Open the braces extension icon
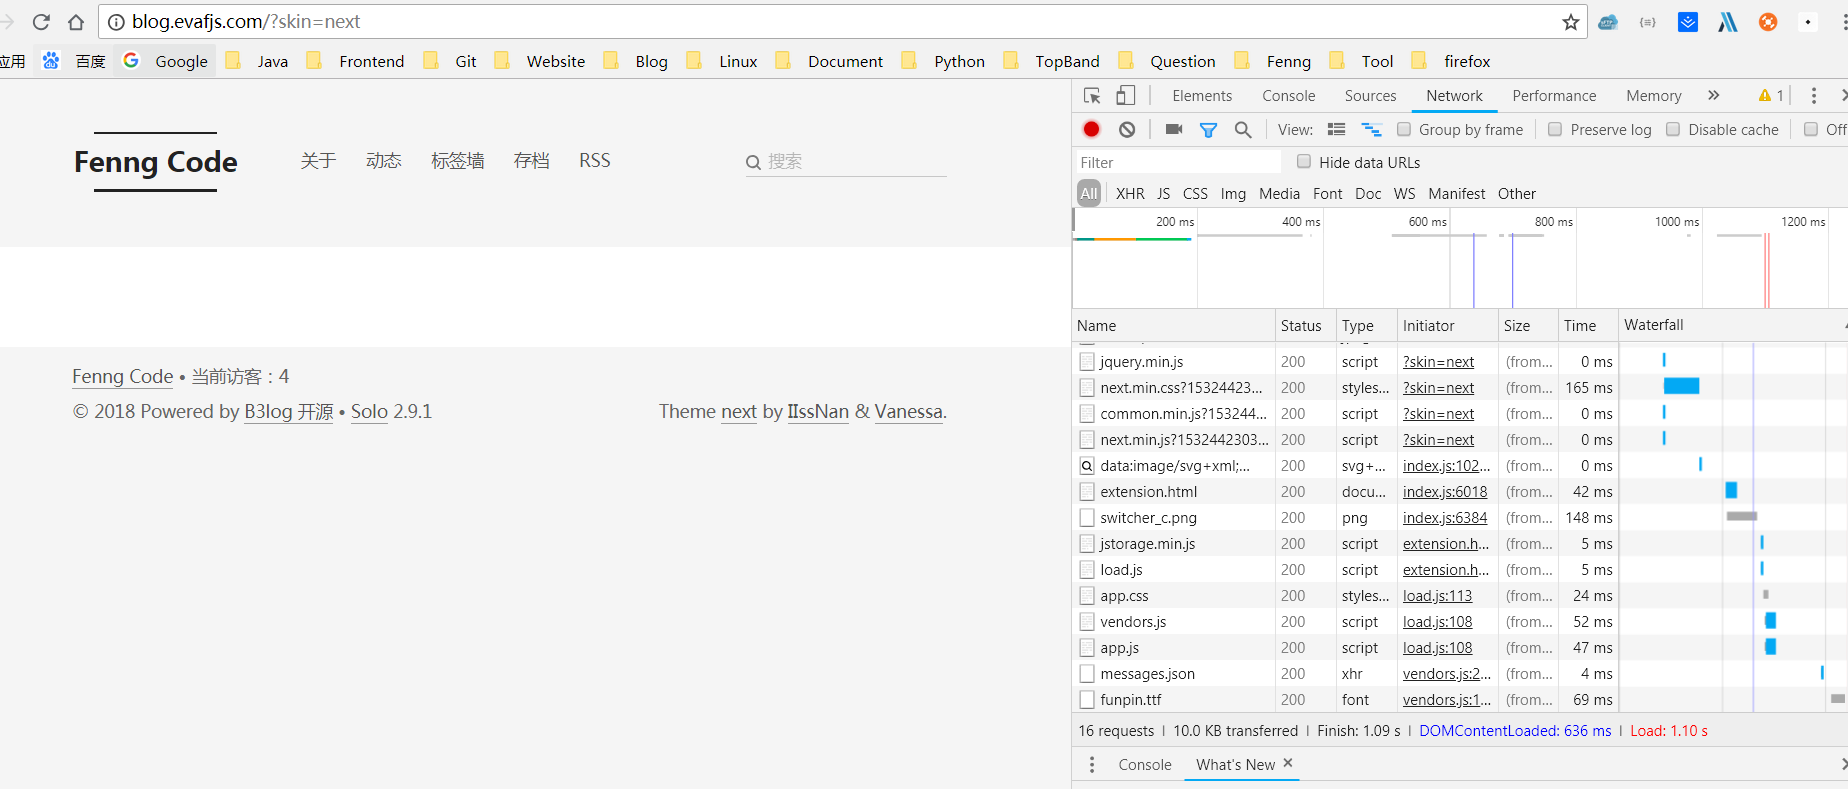 pyautogui.click(x=1648, y=22)
